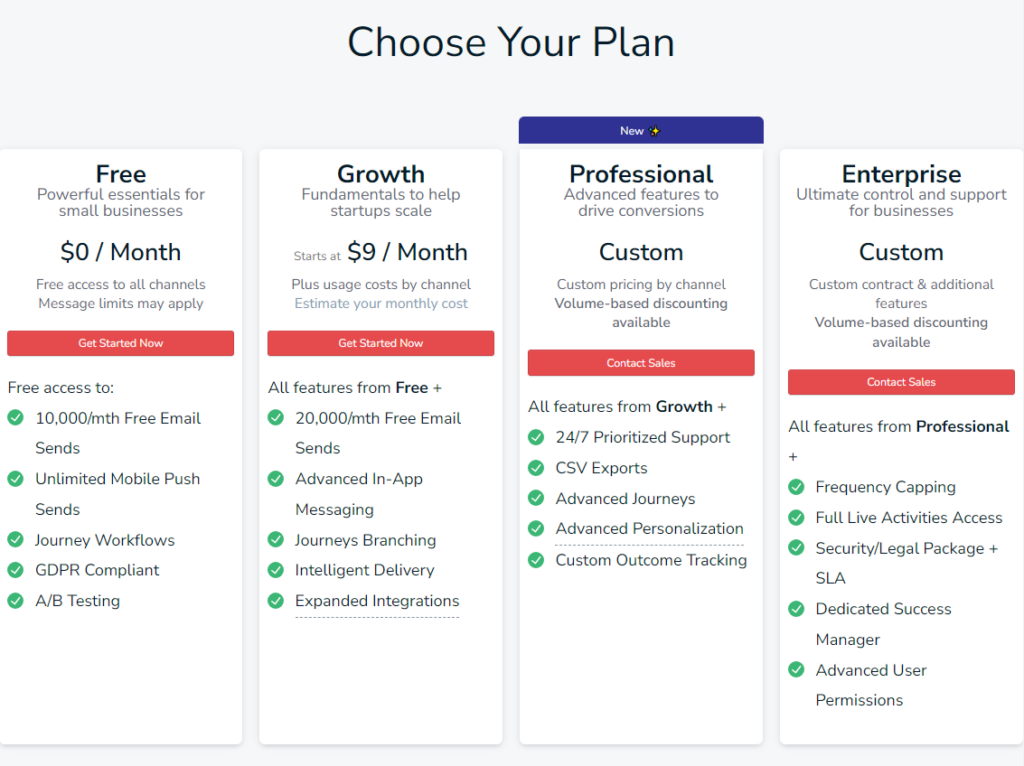Click the check icon beside Journey Workflows
The width and height of the screenshot is (1024, 766).
[x=16, y=539]
